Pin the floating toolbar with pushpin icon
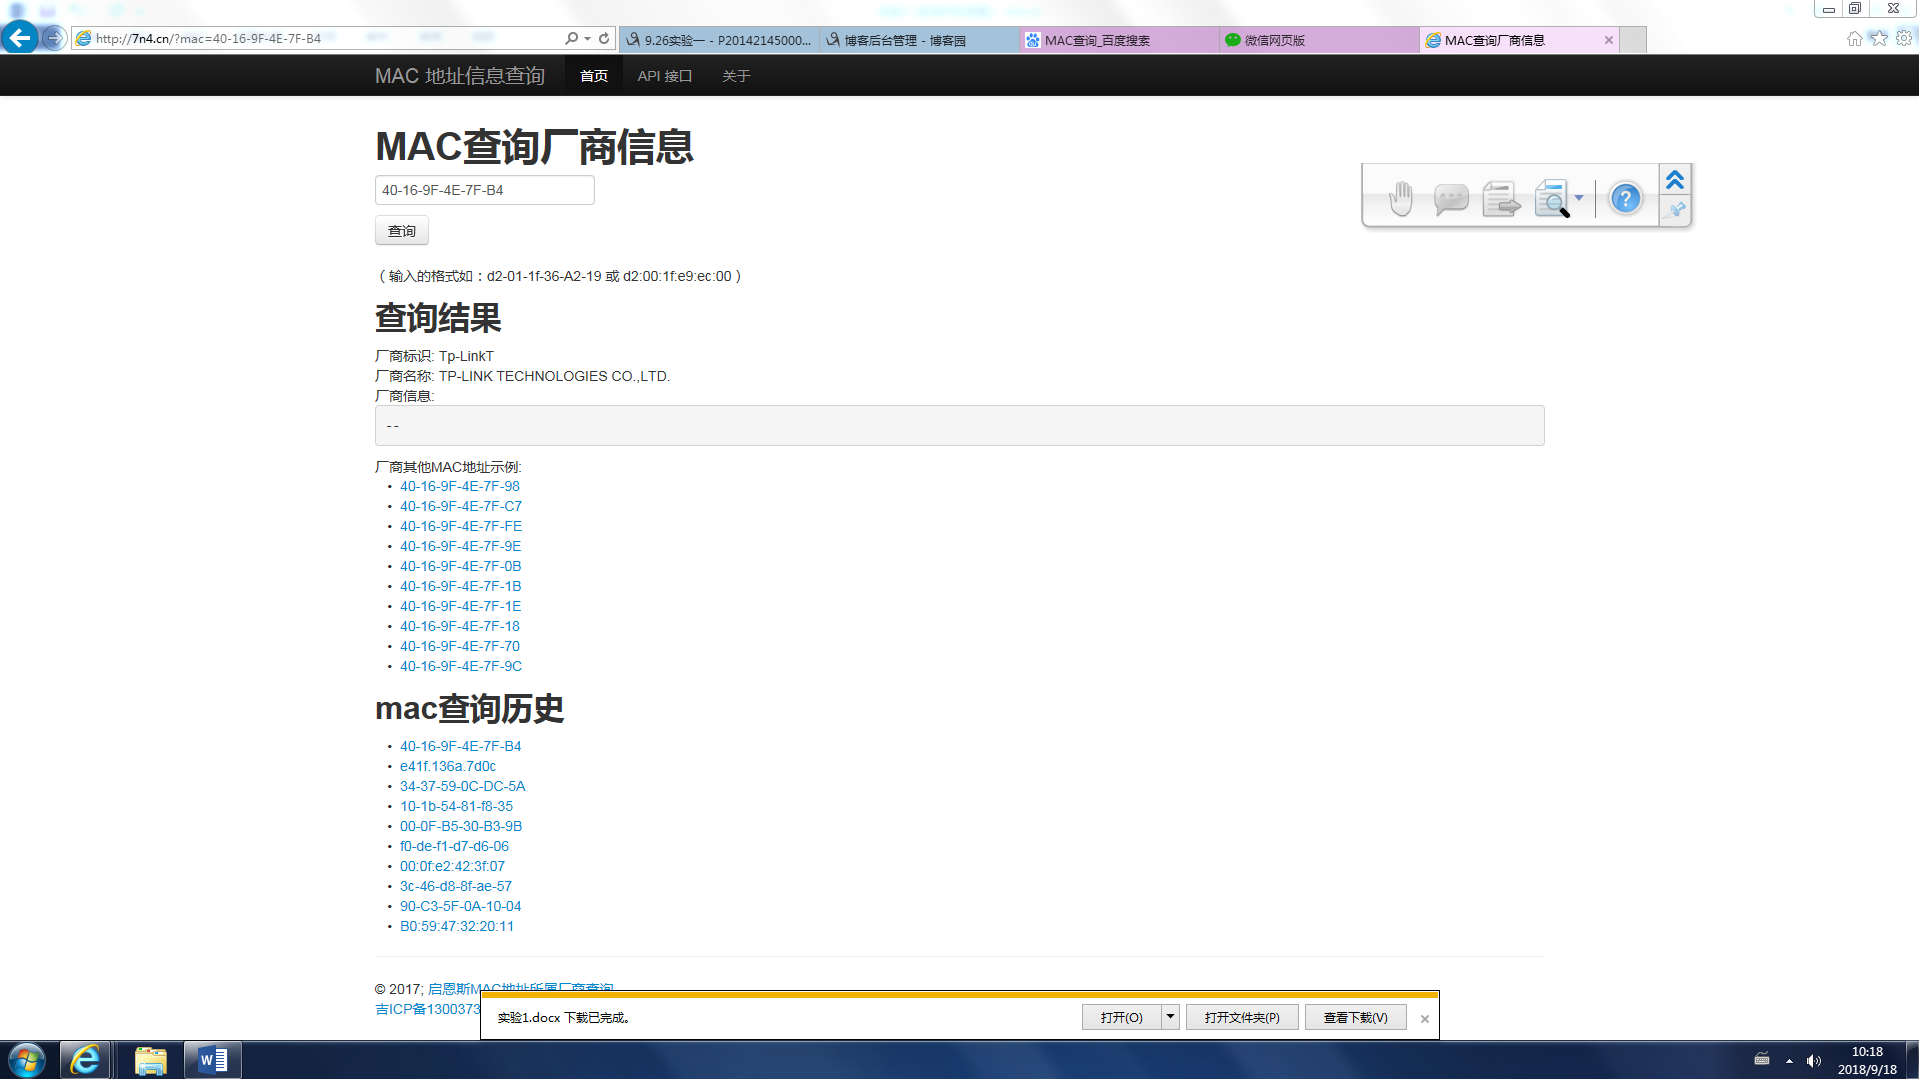Image resolution: width=1919 pixels, height=1079 pixels. point(1676,210)
